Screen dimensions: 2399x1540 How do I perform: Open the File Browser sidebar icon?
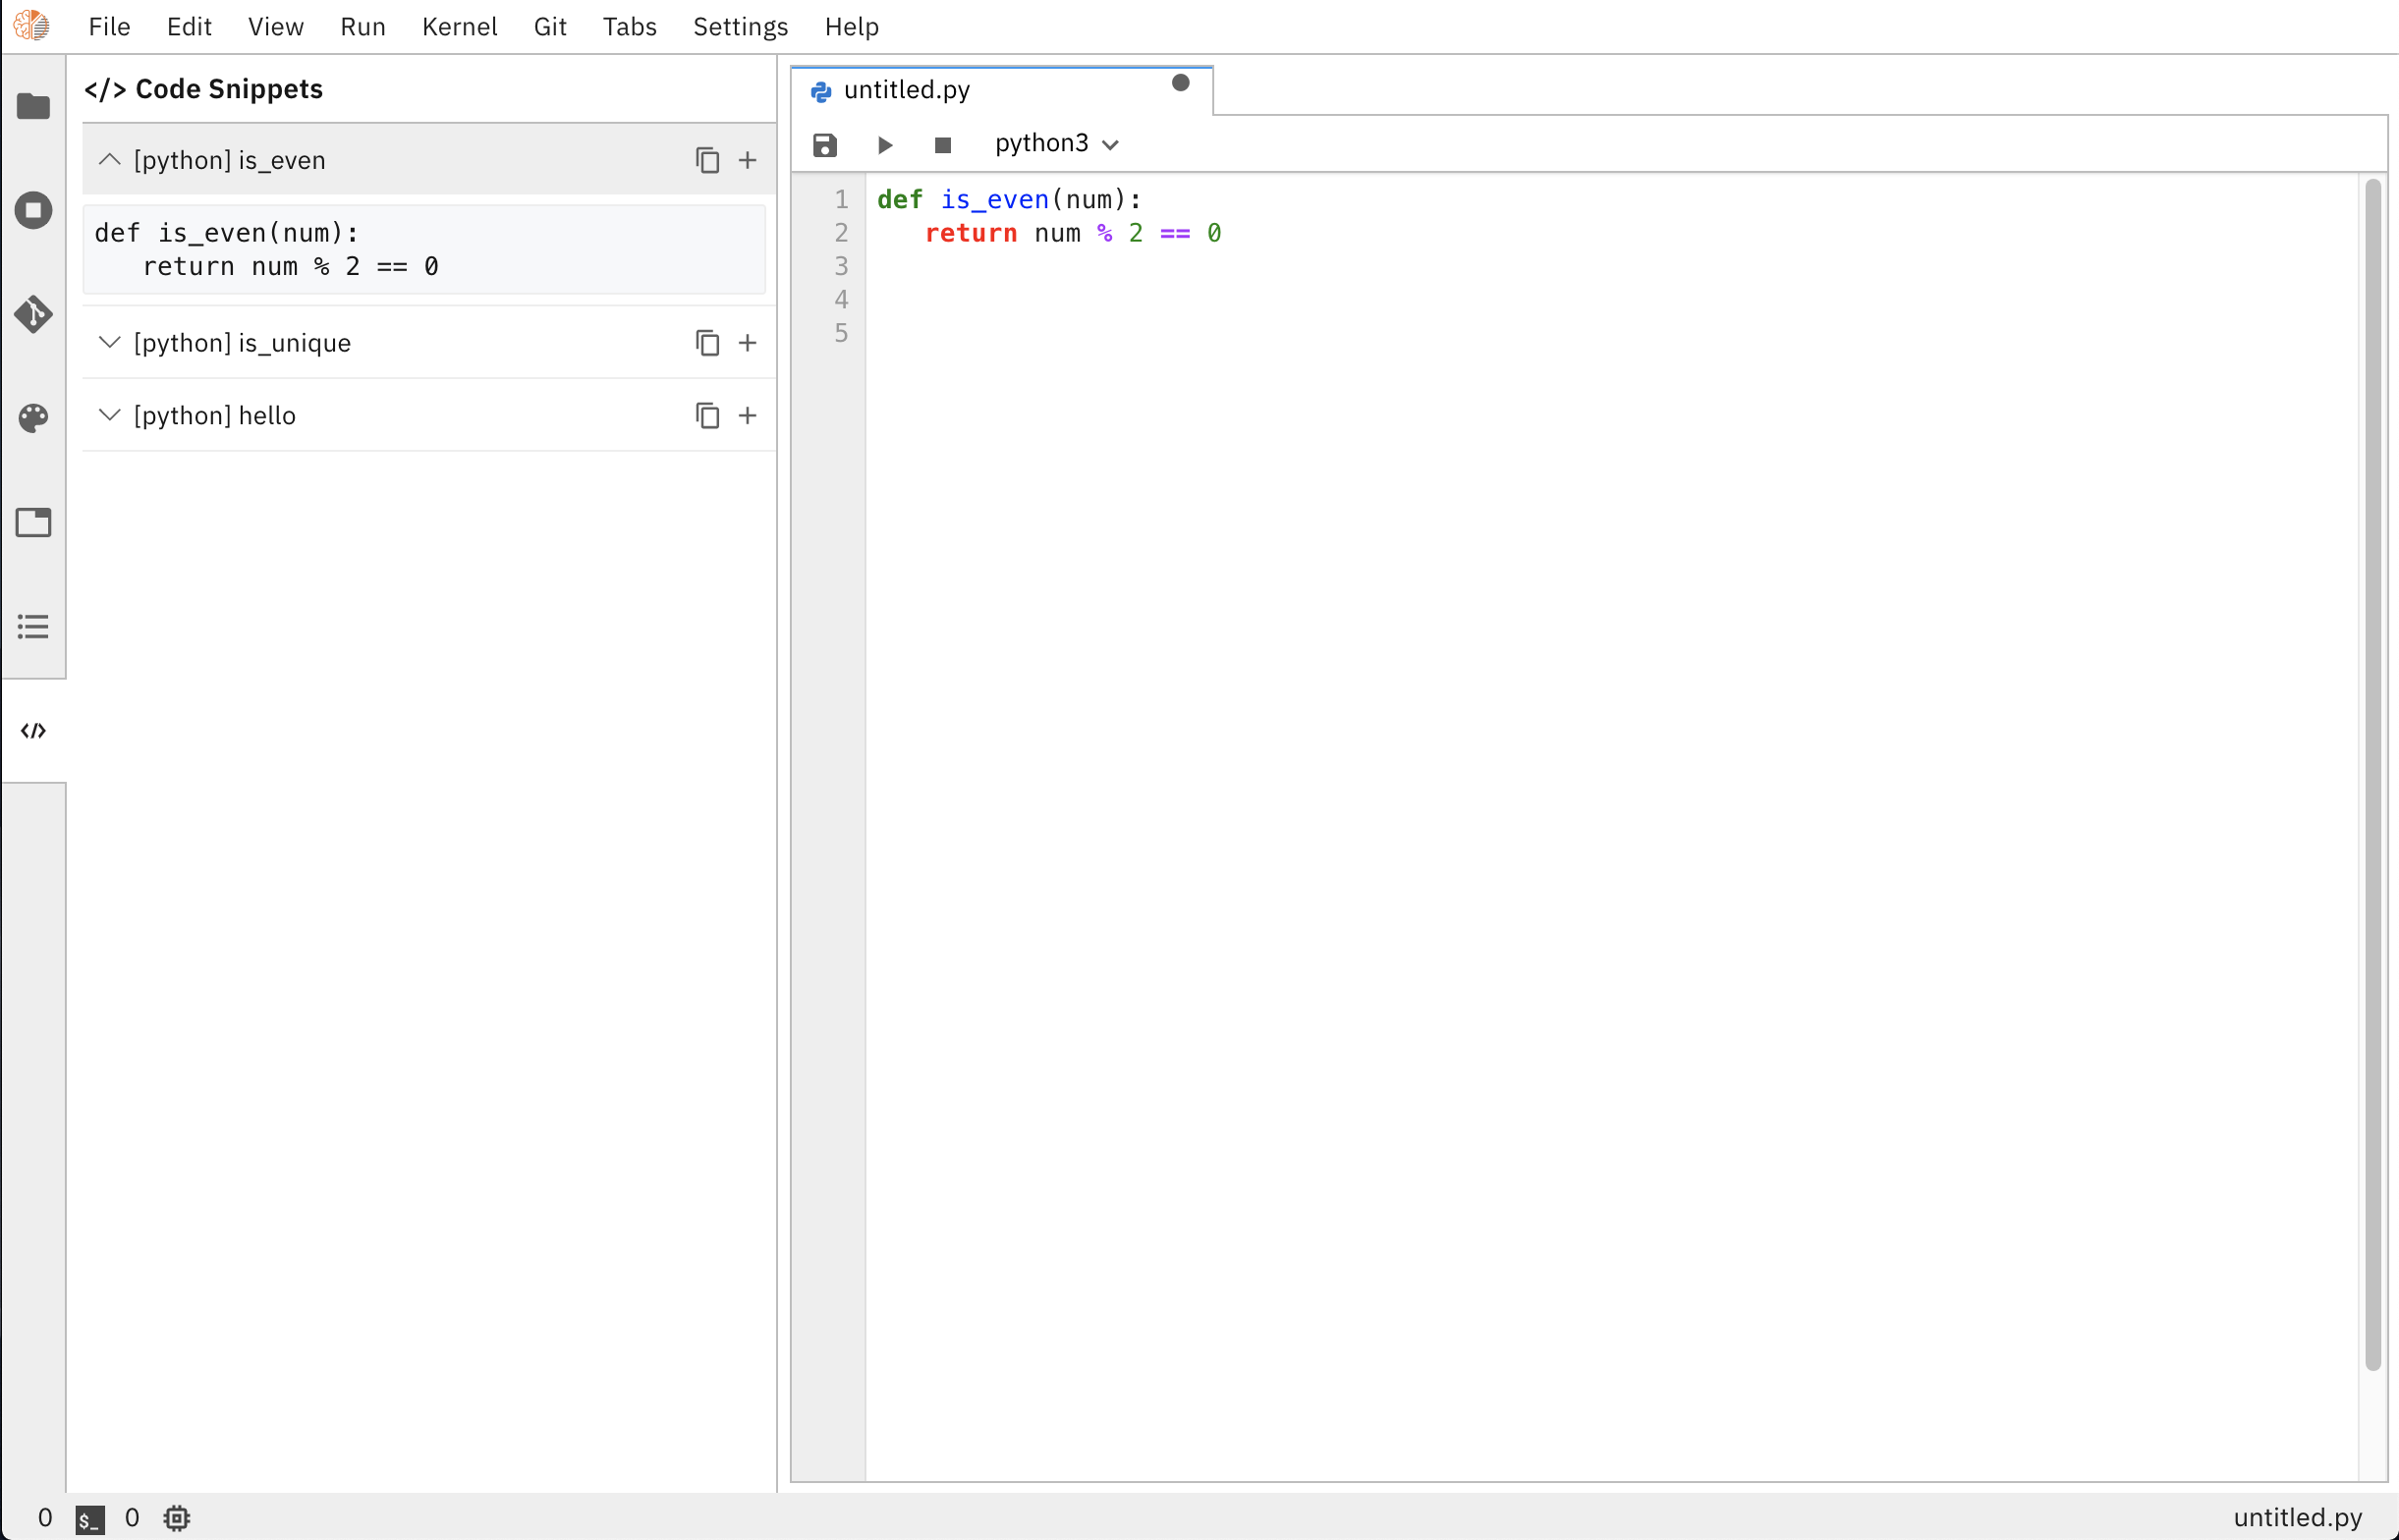33,106
